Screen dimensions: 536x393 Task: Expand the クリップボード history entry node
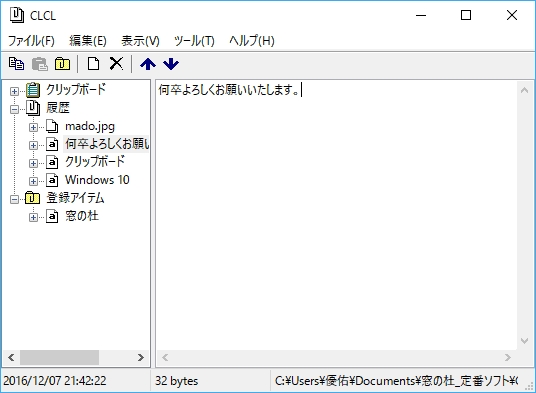(33, 163)
